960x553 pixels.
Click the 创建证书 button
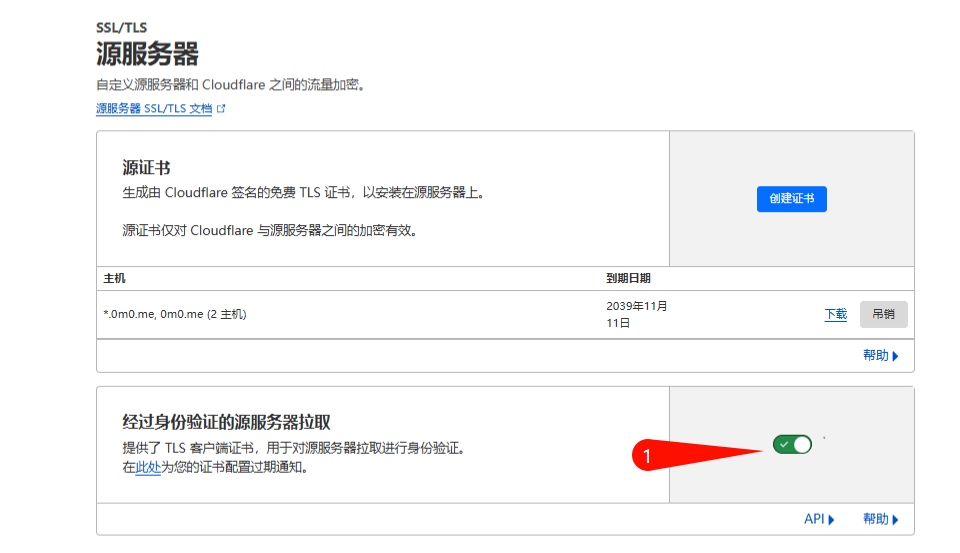point(791,199)
